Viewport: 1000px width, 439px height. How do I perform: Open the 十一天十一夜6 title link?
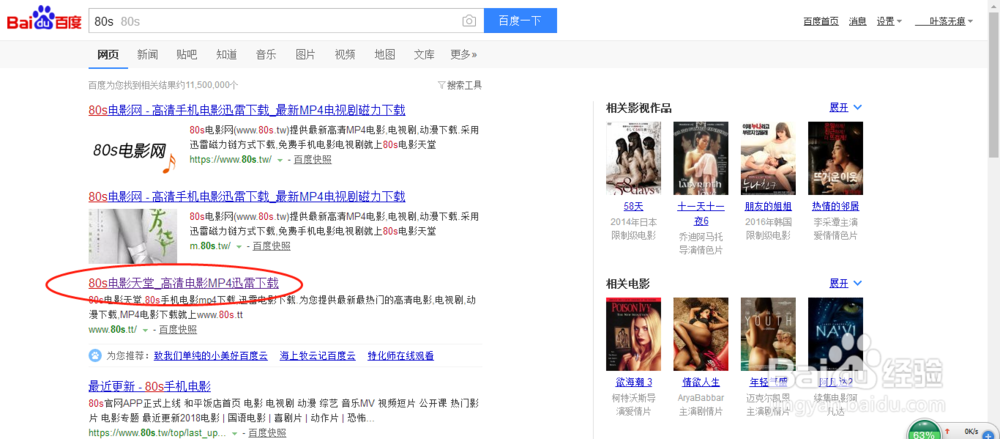point(701,214)
